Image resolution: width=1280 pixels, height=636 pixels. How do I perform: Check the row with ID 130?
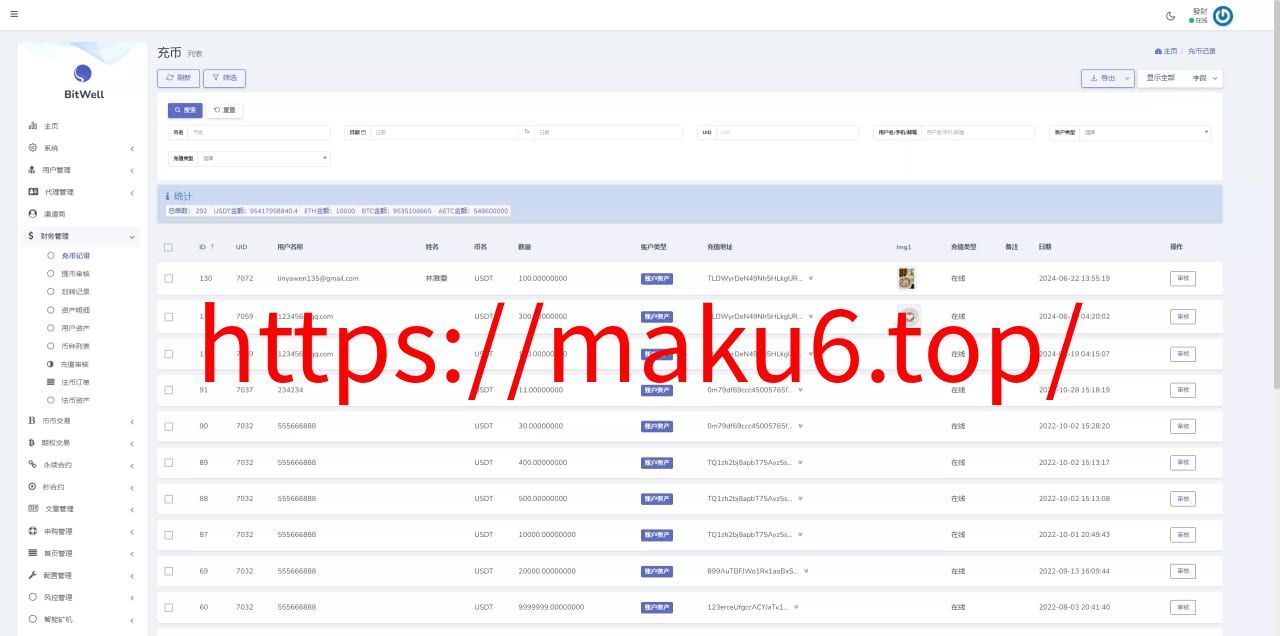tap(169, 279)
